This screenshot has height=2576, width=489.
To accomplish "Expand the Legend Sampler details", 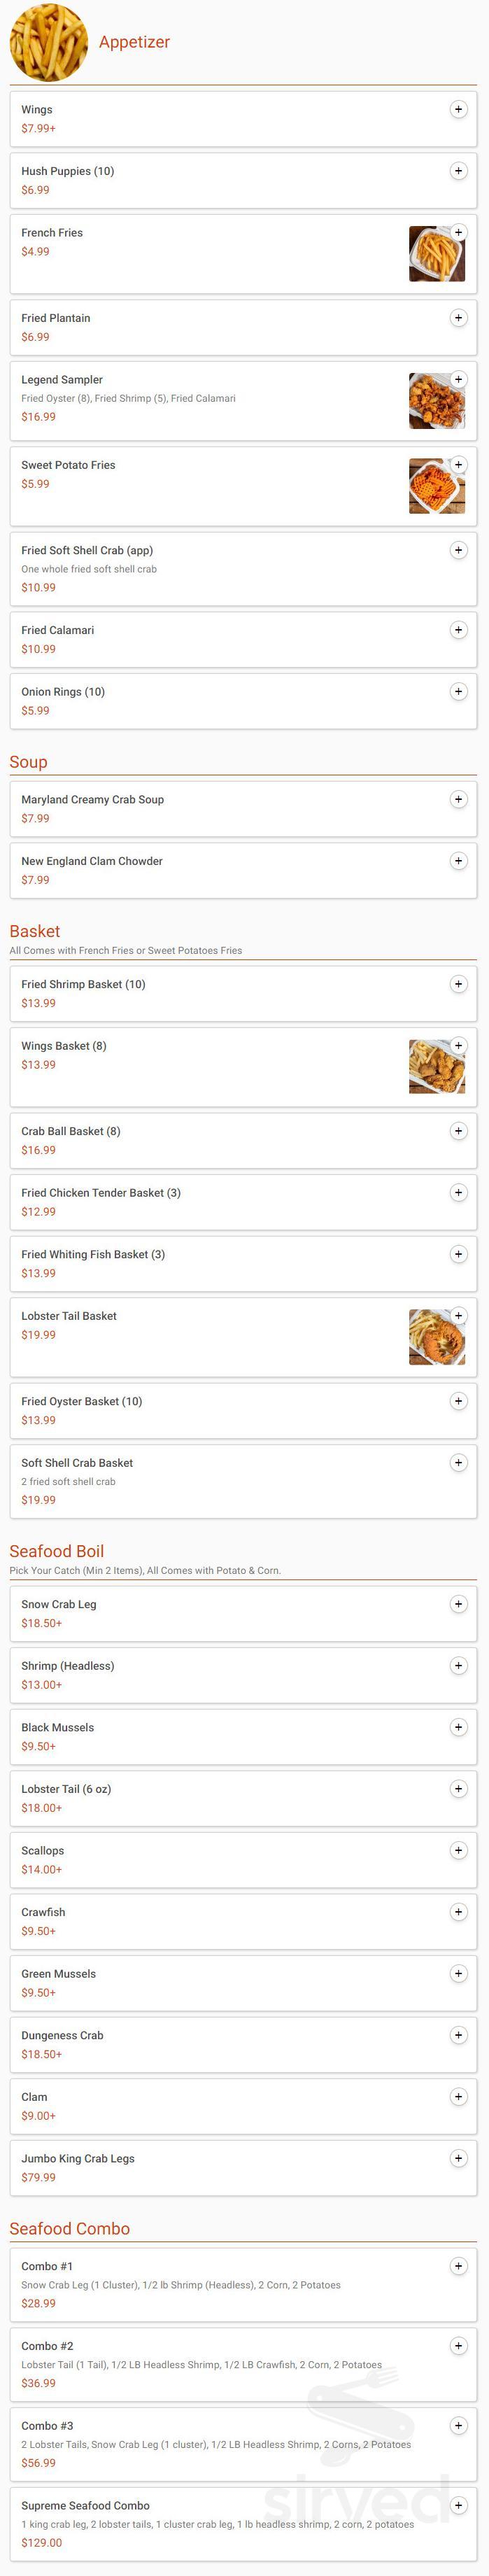I will 458,379.
